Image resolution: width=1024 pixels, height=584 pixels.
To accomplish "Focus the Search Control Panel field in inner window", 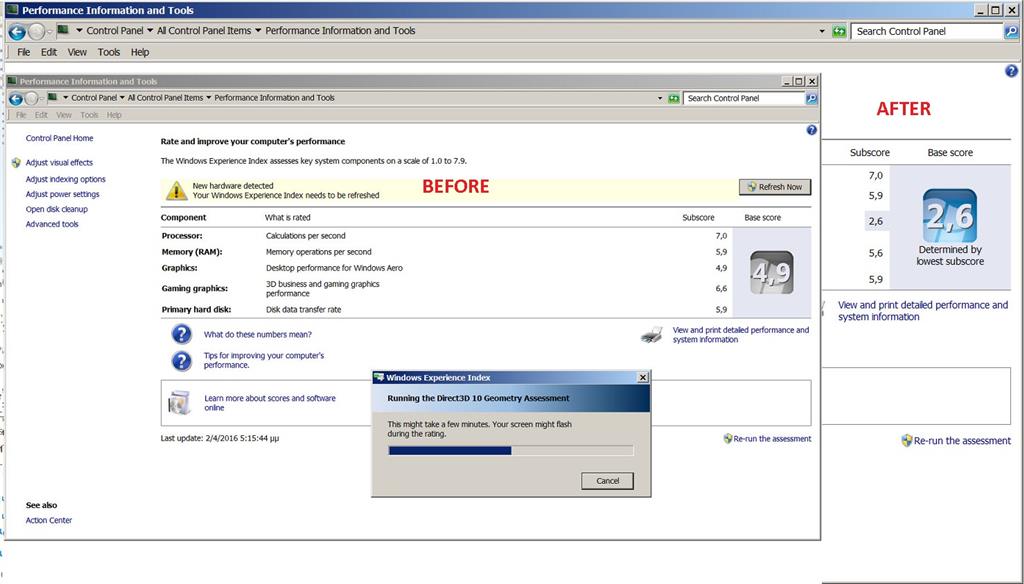I will click(744, 98).
